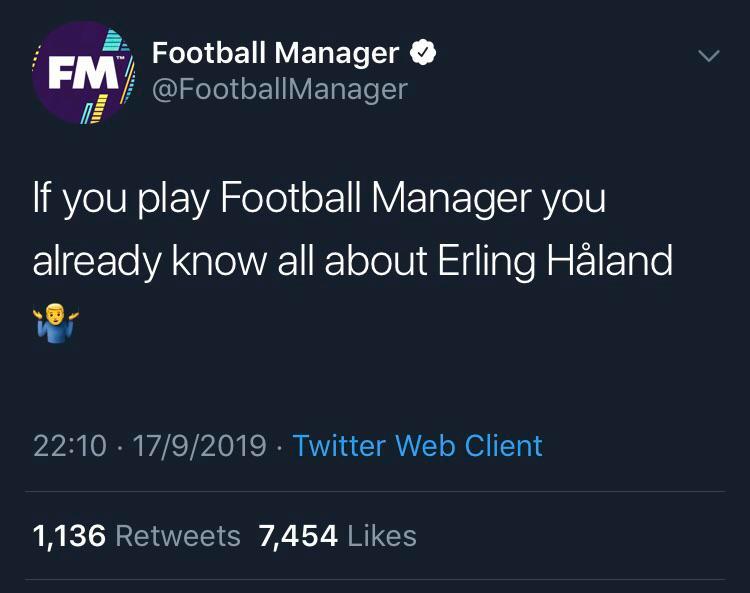Open the 7,454 likes count
This screenshot has width=750, height=593.
coord(298,536)
